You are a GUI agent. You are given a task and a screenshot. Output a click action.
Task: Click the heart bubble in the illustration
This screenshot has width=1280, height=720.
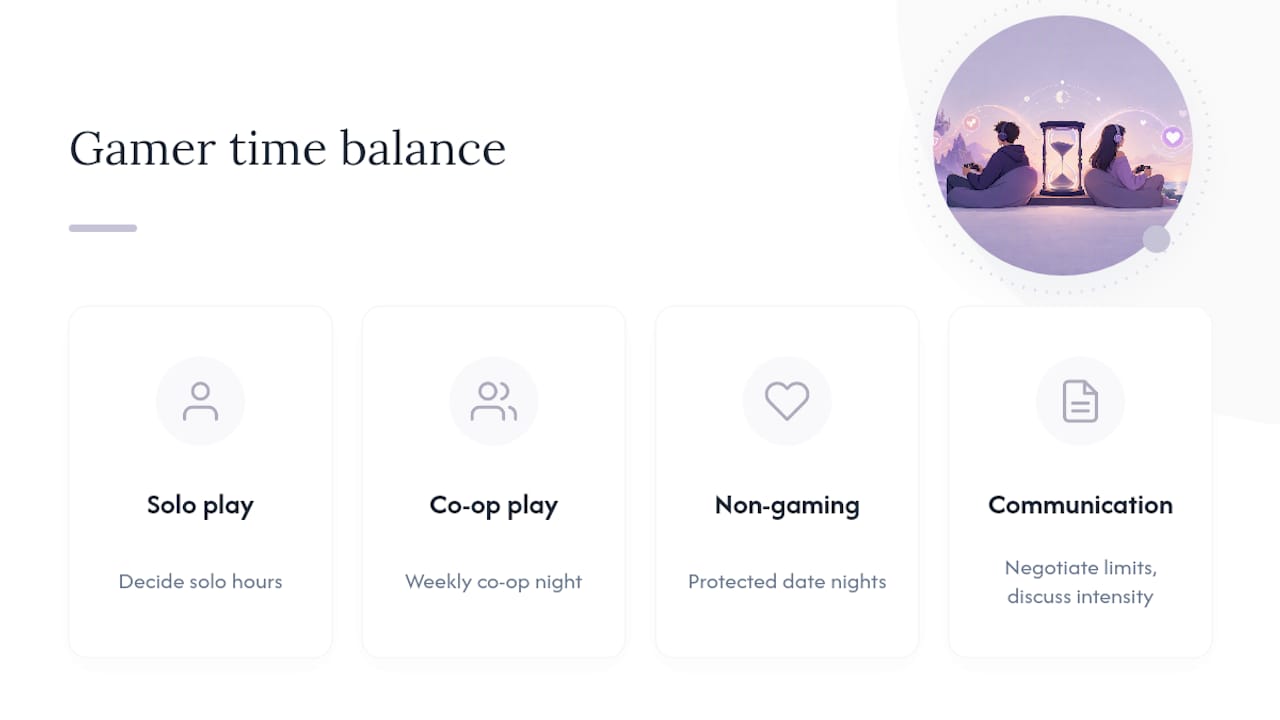point(1173,137)
